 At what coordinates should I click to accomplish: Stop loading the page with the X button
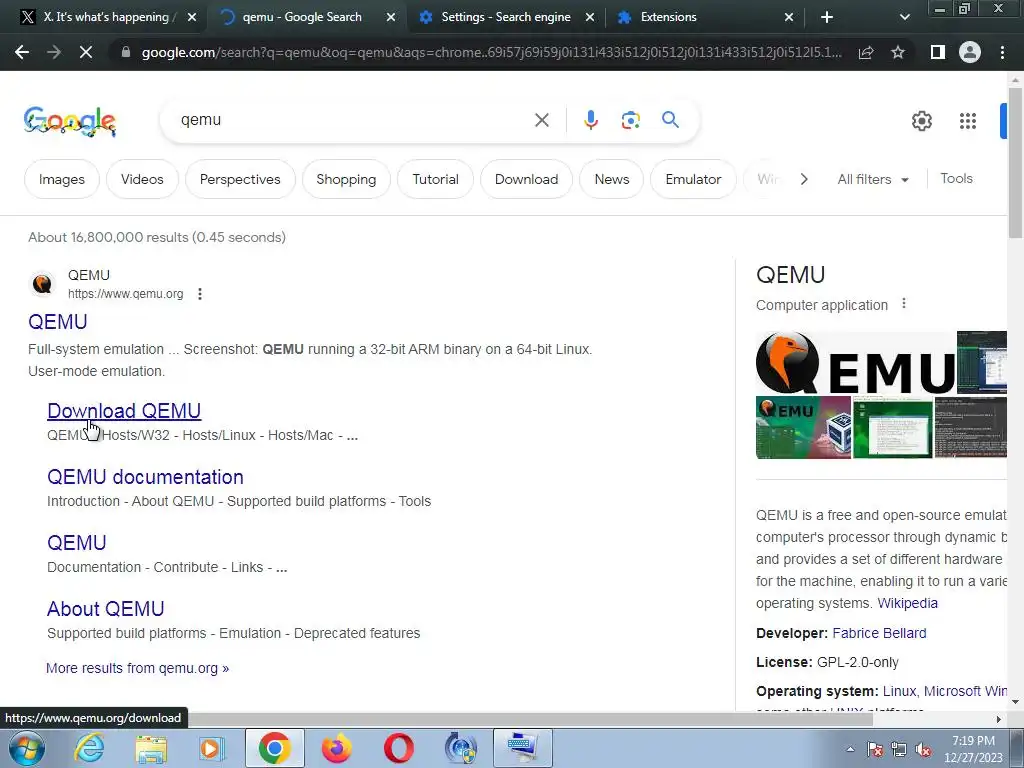tap(86, 52)
